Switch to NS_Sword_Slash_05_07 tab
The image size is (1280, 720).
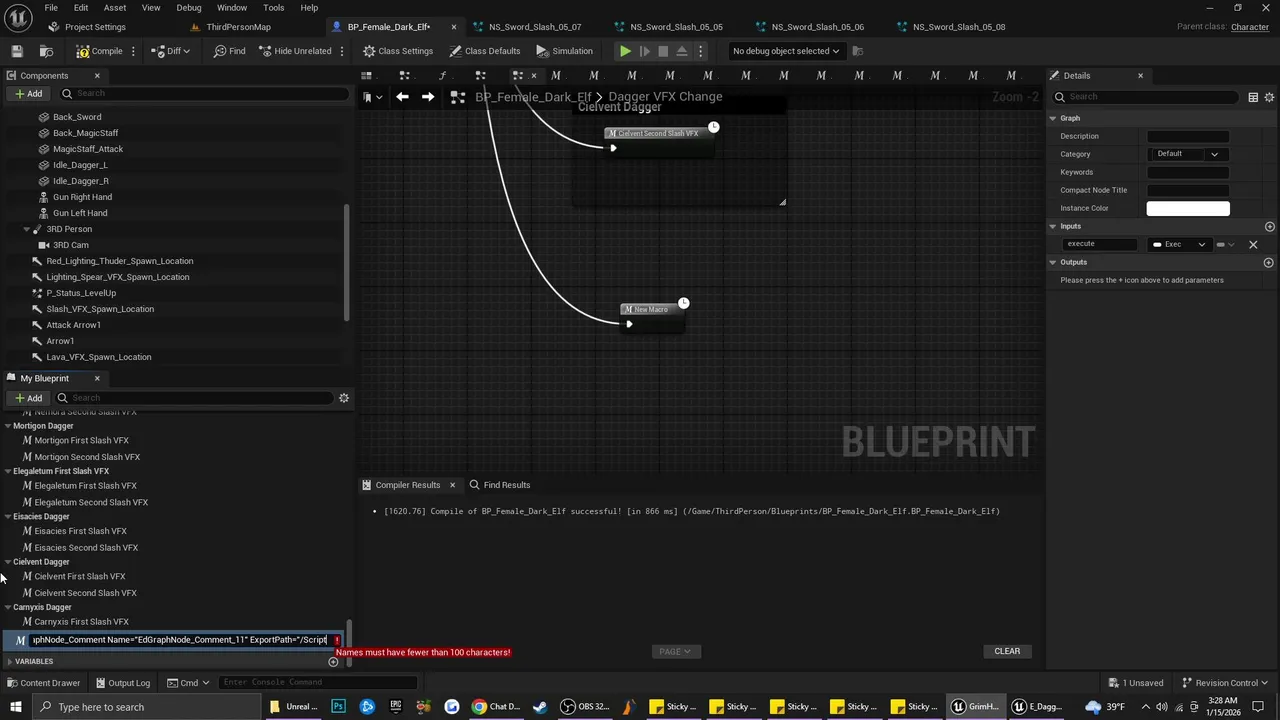535,27
